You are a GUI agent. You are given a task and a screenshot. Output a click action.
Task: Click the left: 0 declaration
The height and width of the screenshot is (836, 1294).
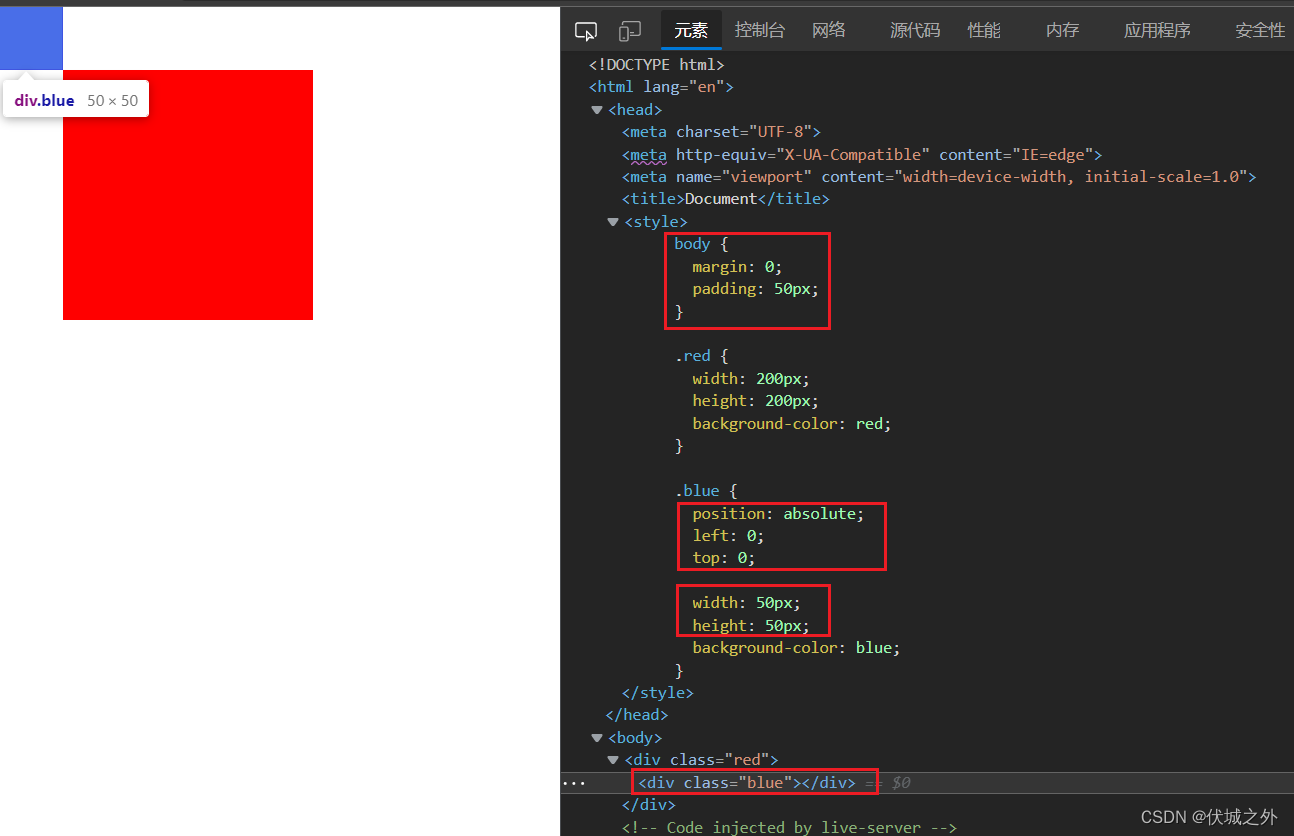[x=728, y=536]
